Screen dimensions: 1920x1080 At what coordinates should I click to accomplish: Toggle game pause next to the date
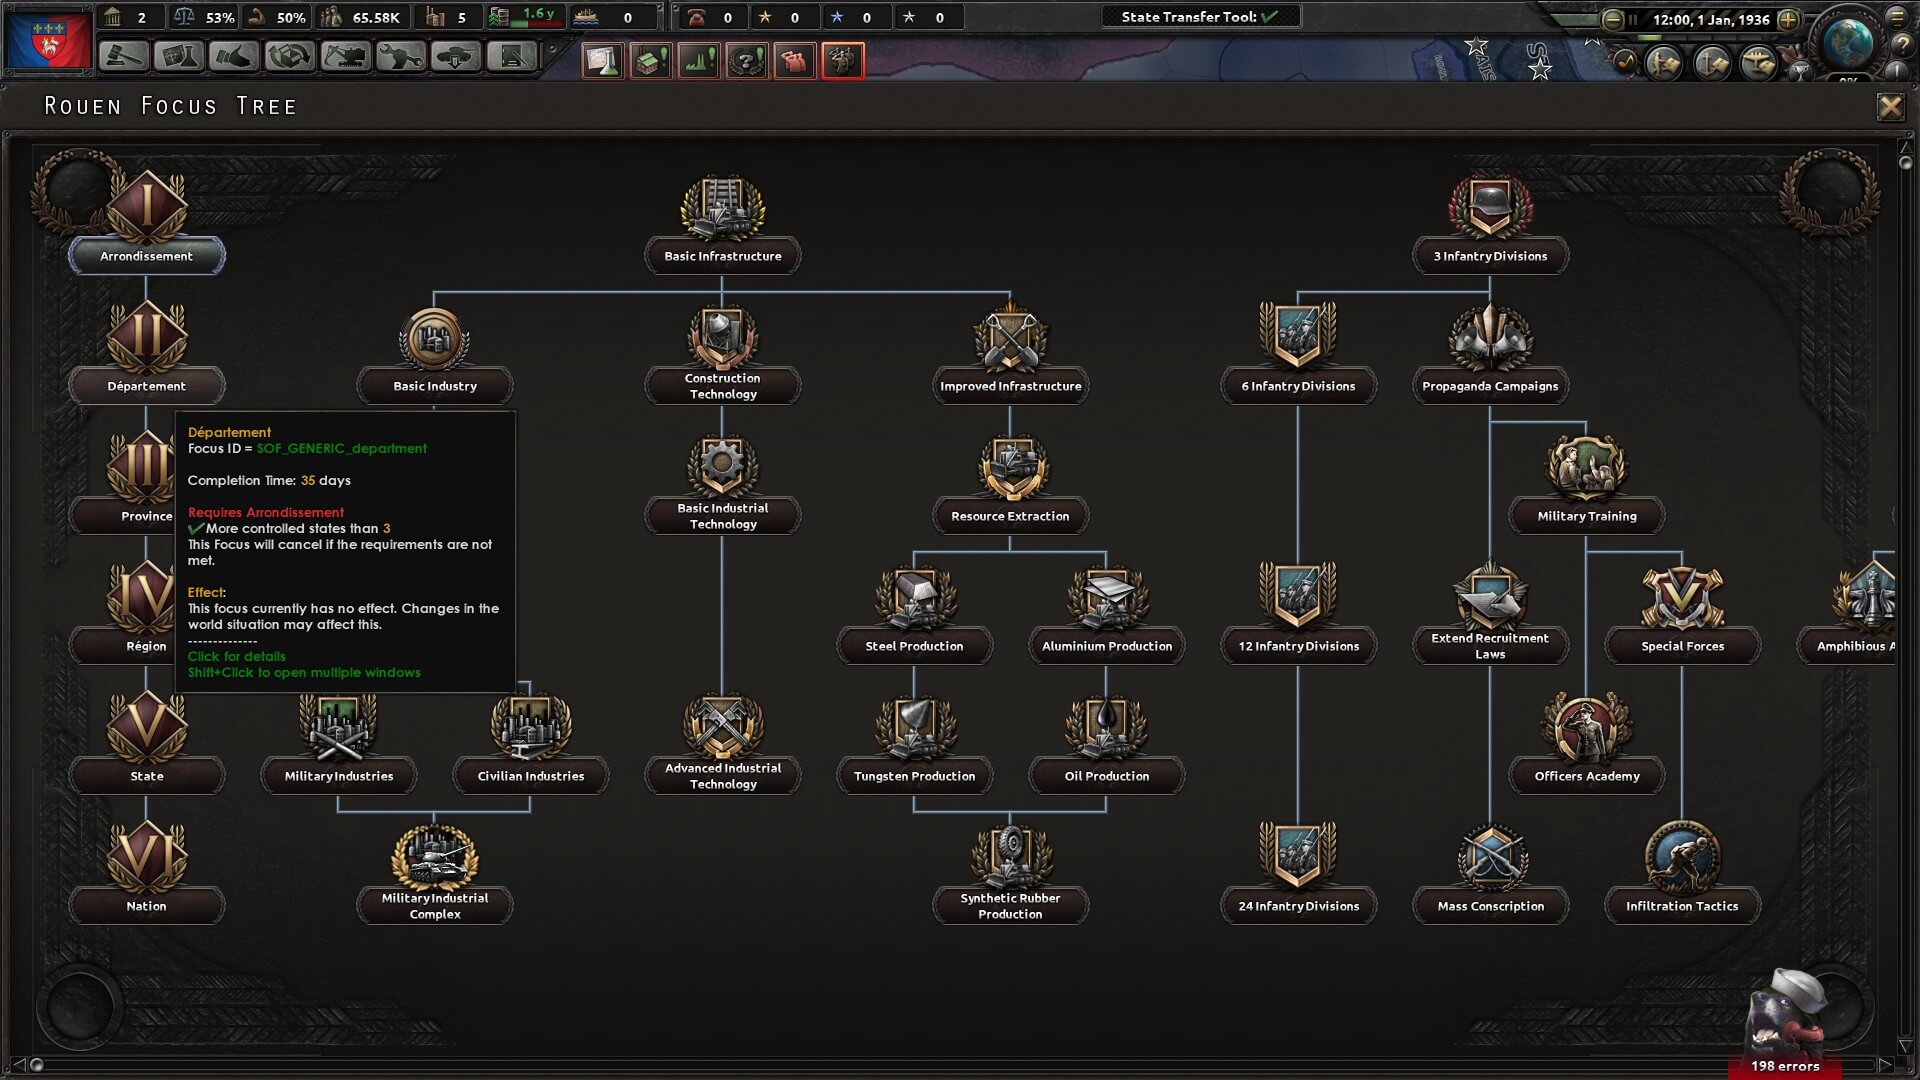click(1633, 19)
